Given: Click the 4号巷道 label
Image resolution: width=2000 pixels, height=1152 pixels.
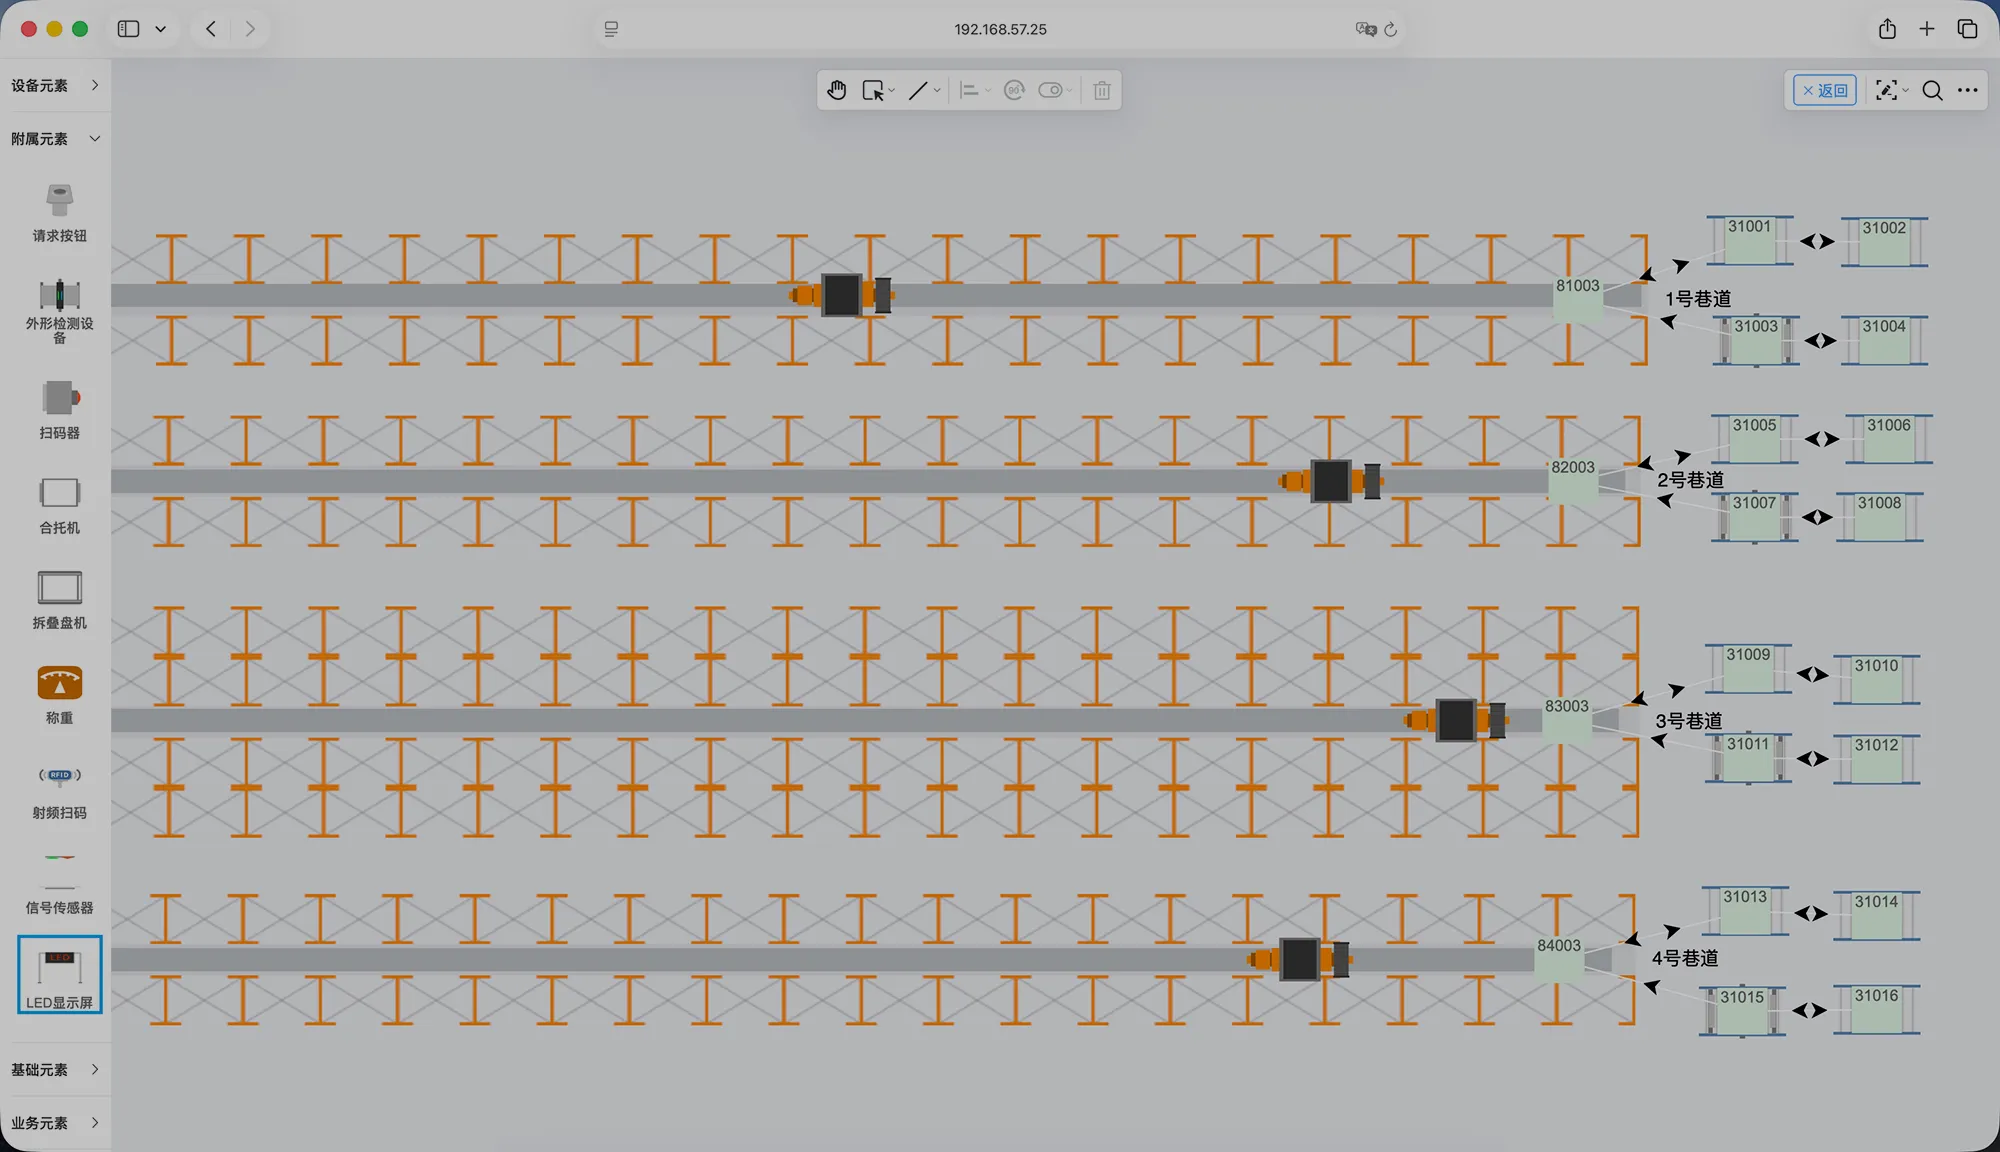Looking at the screenshot, I should [x=1685, y=958].
